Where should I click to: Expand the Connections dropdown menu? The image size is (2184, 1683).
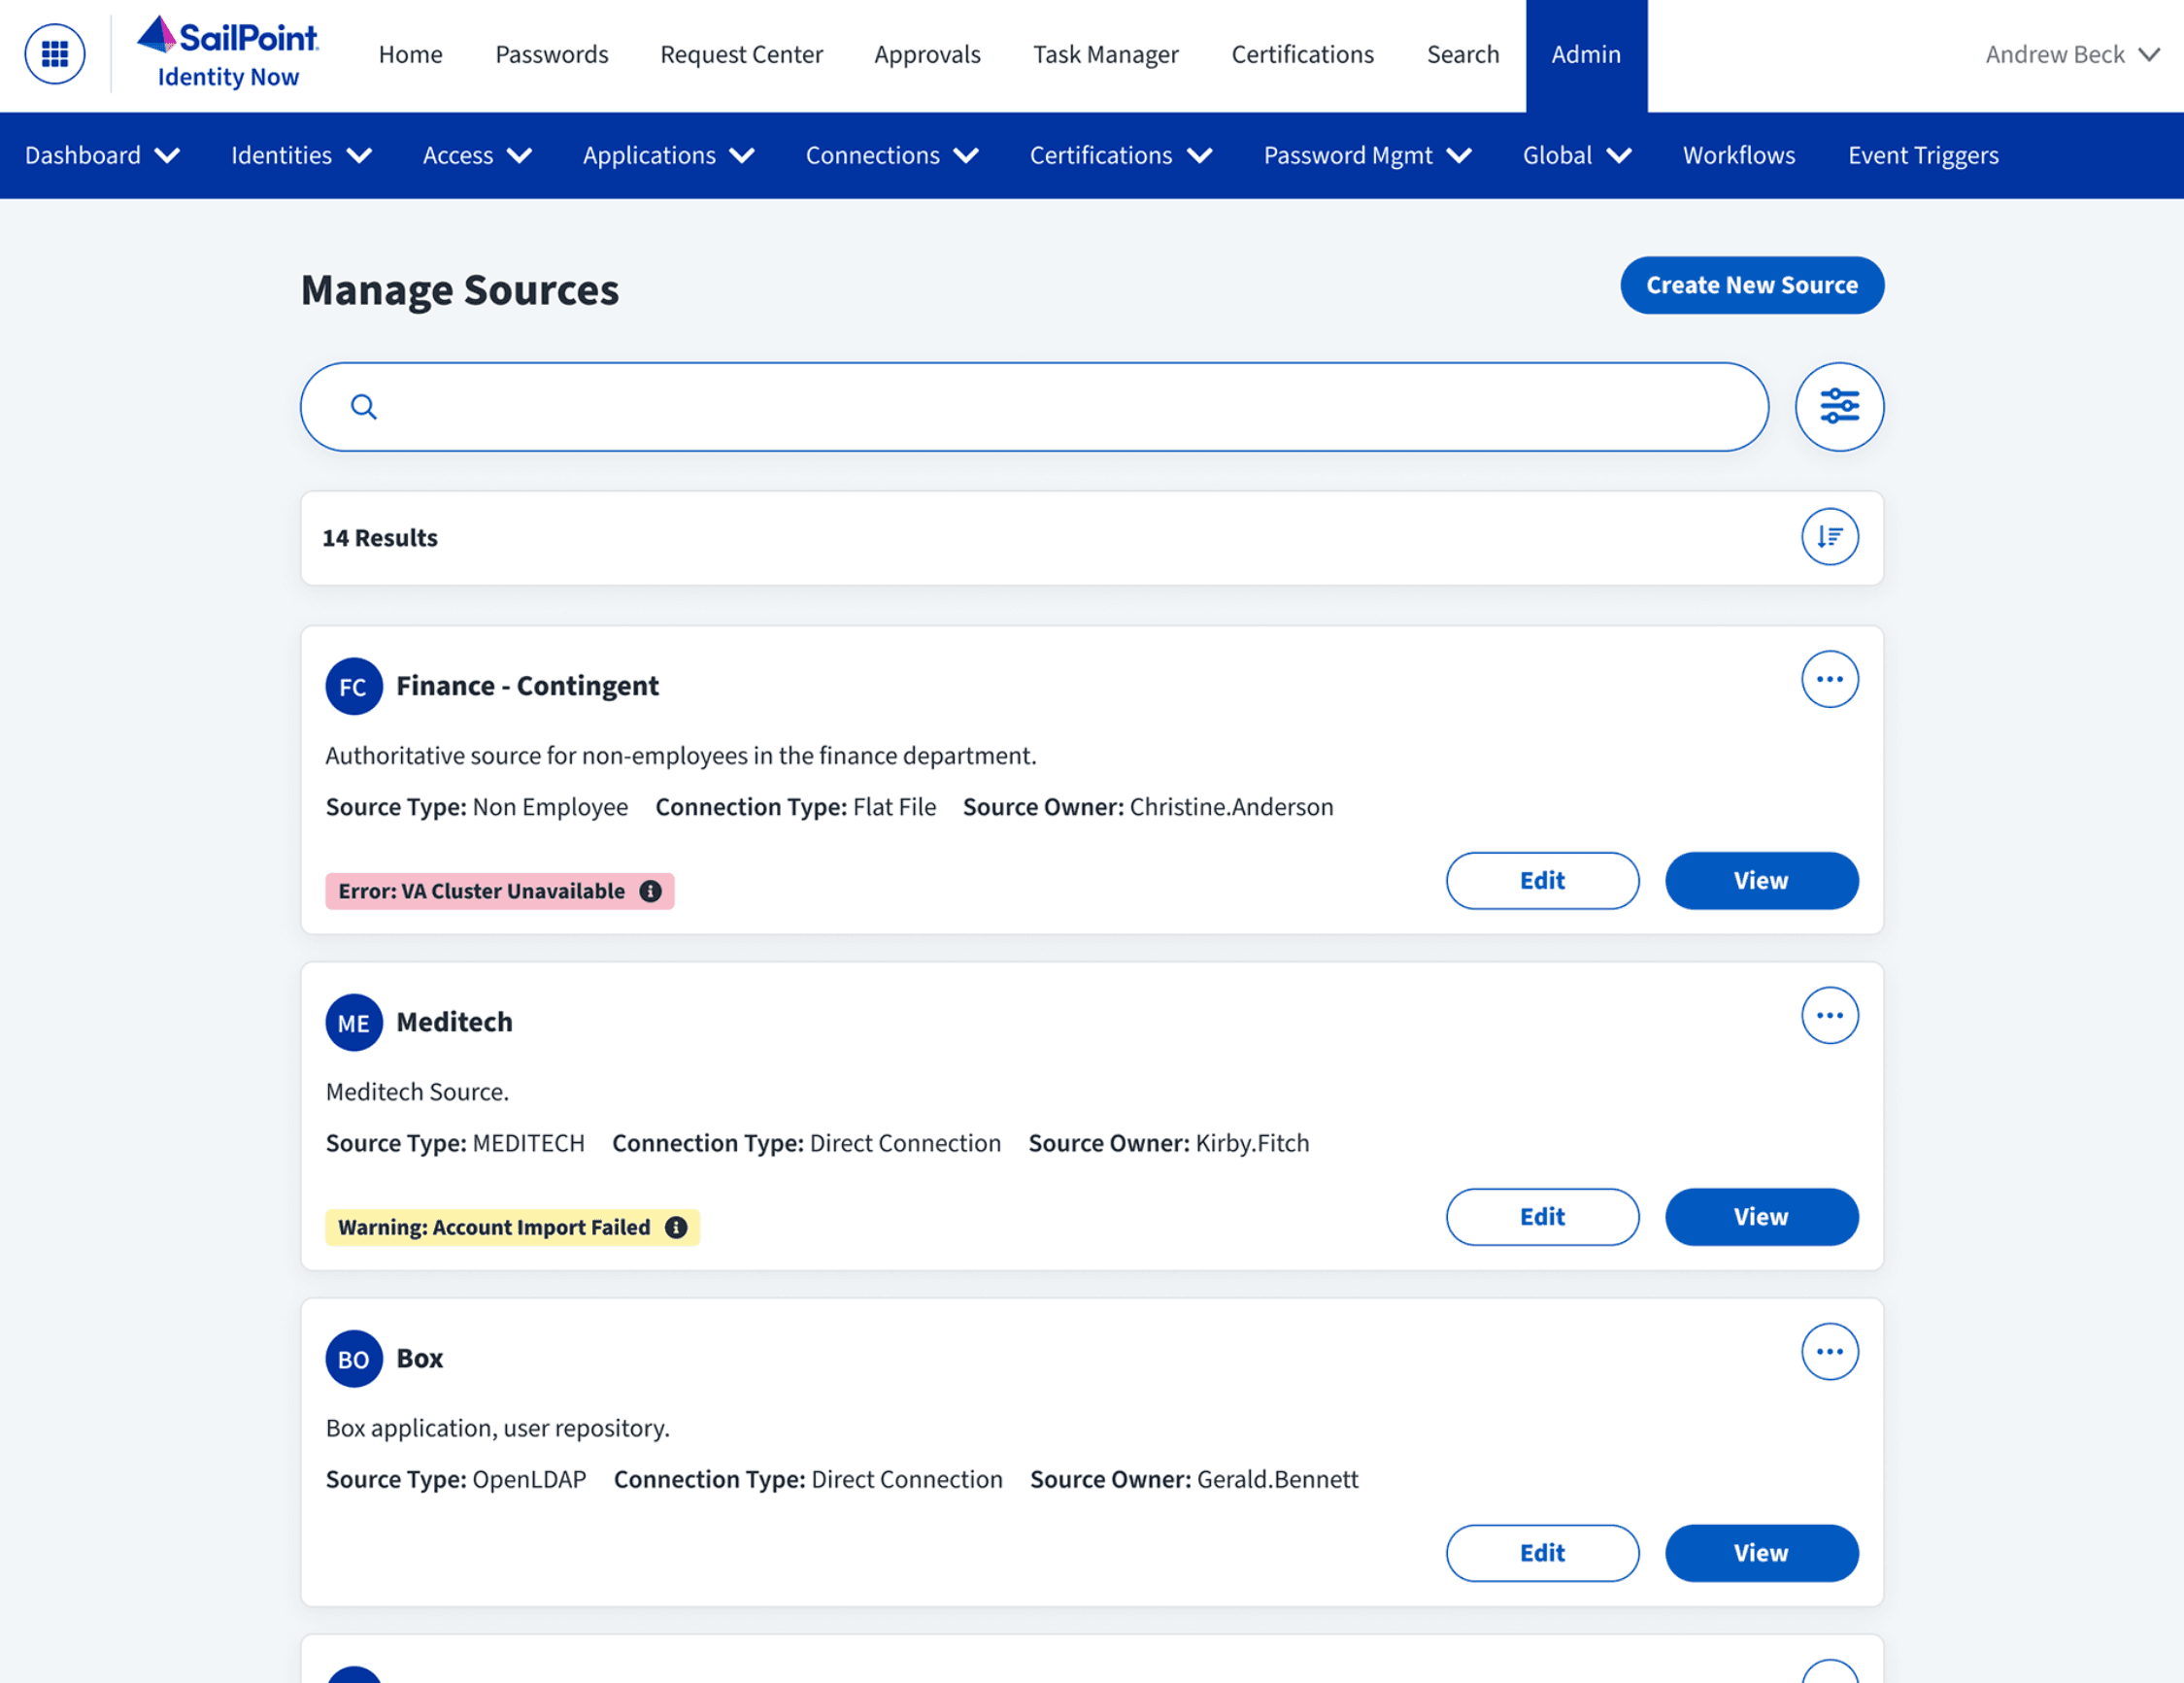pyautogui.click(x=891, y=156)
